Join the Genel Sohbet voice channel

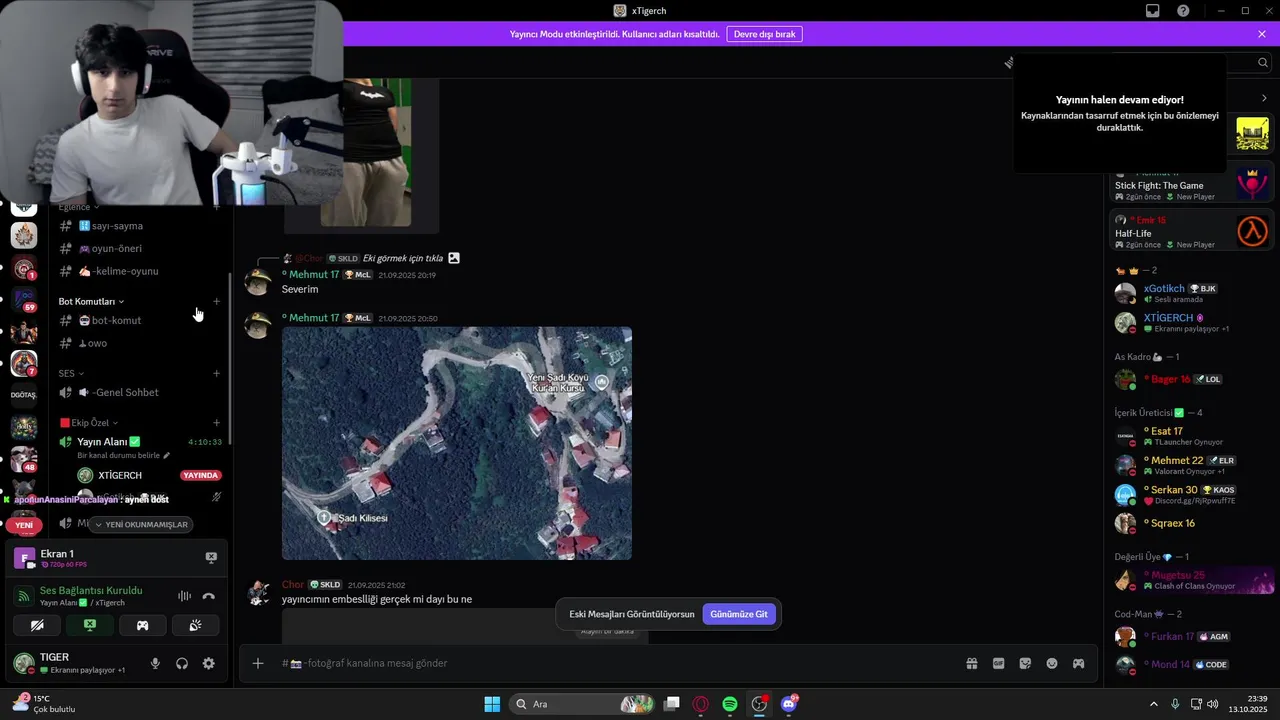click(140, 392)
